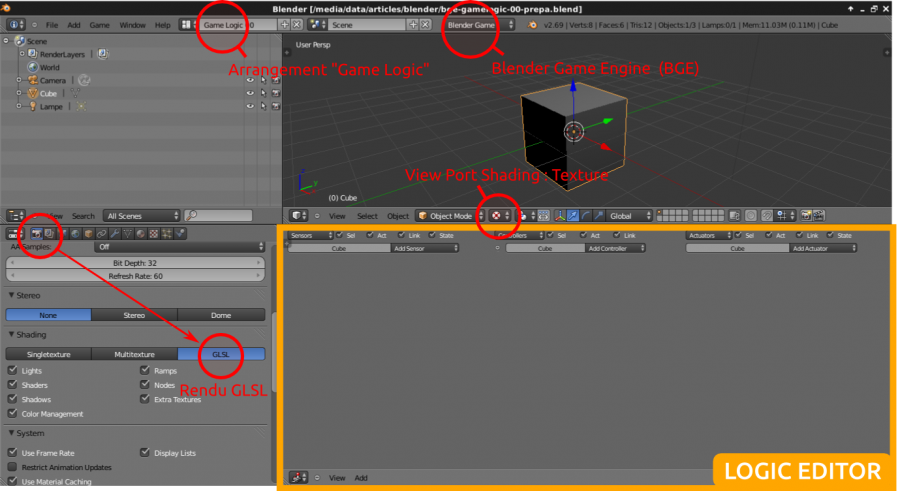Viewport: 900px width, 491px height.
Task: Toggle proportional editing icon in 3D header
Action: coord(751,215)
